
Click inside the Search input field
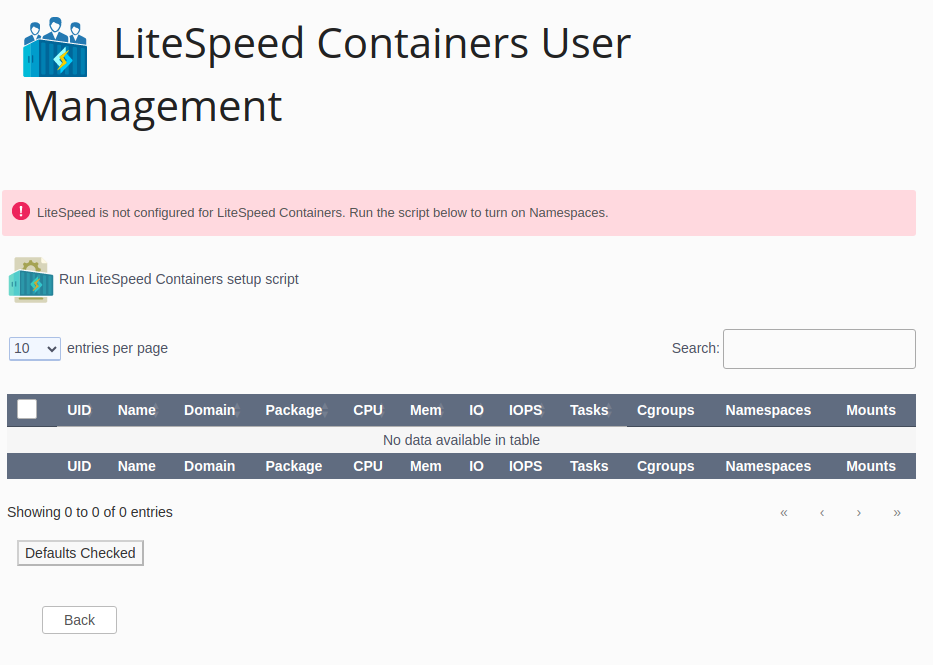coord(818,348)
